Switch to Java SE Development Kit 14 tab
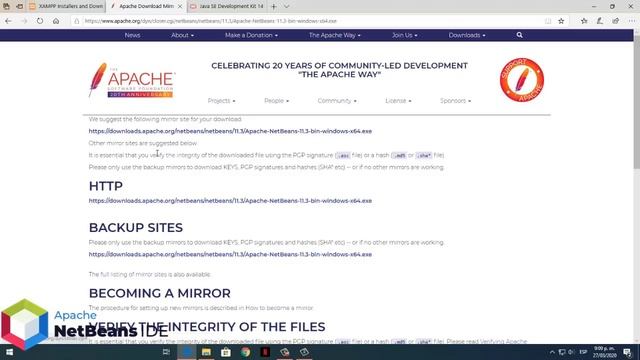640x360 pixels. pos(227,7)
